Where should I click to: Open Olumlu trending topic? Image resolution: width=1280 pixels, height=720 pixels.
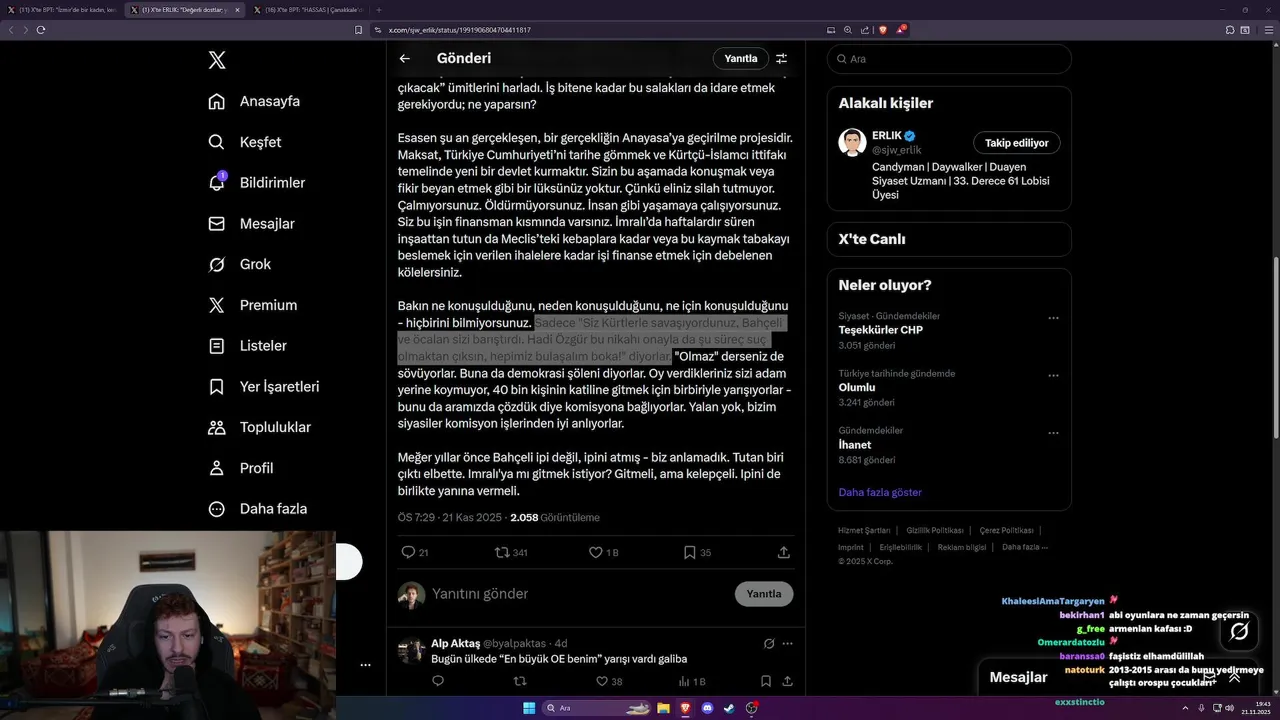coord(857,387)
